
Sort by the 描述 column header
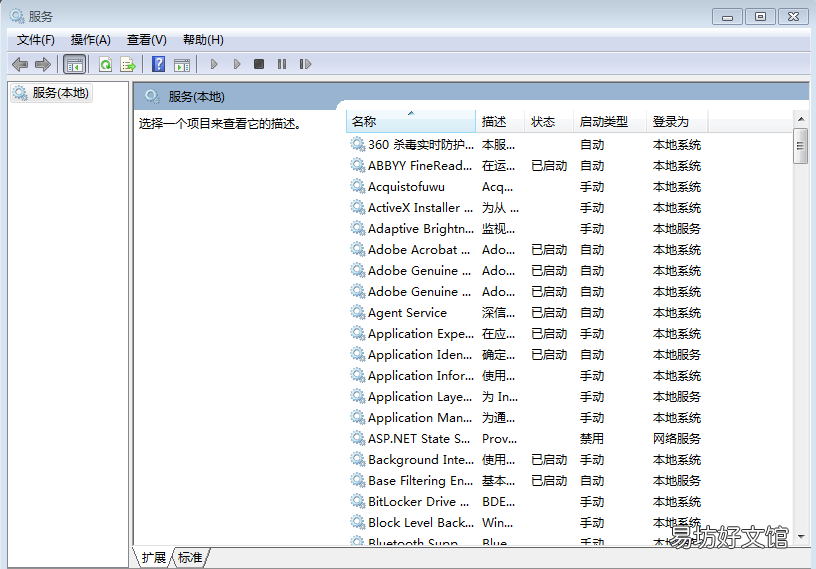tap(500, 122)
